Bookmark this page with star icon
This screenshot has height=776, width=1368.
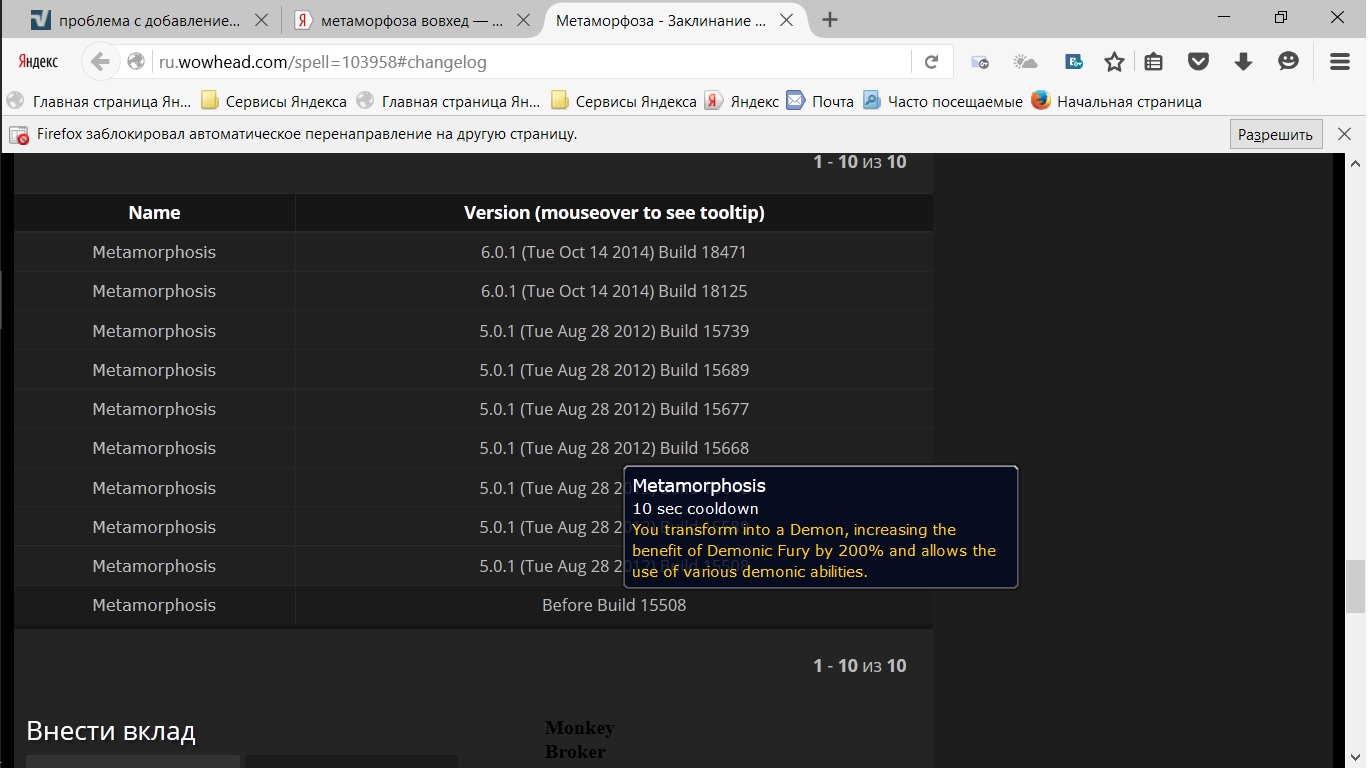(1114, 62)
